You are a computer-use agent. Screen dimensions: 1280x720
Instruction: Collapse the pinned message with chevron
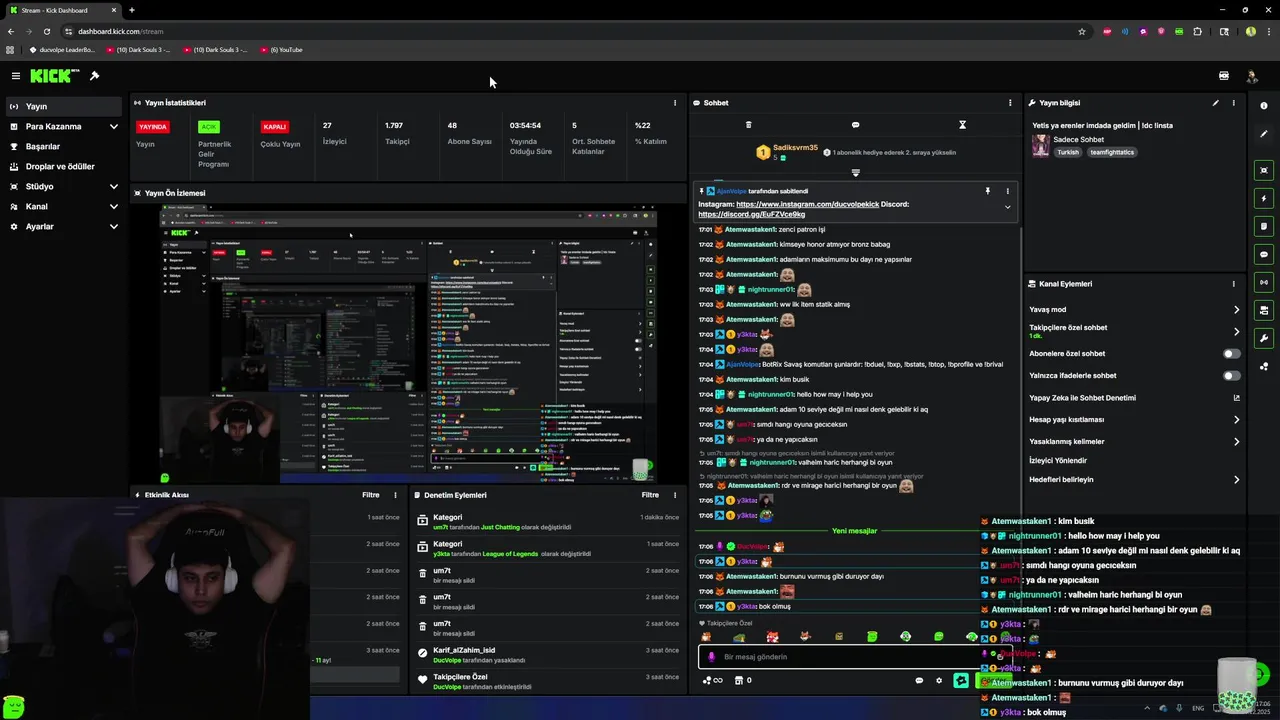point(1007,207)
